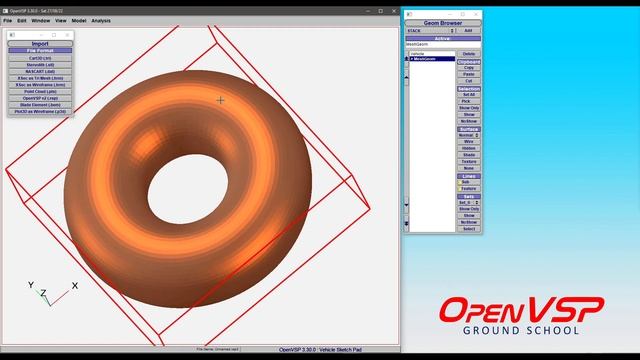This screenshot has width=640, height=360.
Task: Open the Model menu
Action: [x=79, y=20]
